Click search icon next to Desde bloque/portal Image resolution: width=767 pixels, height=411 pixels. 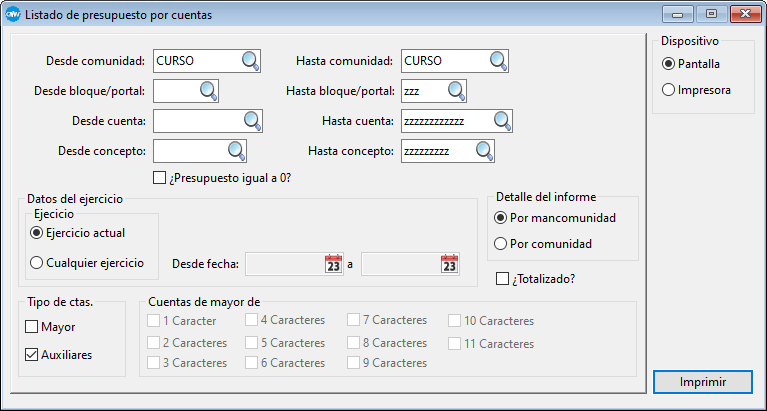[x=208, y=91]
